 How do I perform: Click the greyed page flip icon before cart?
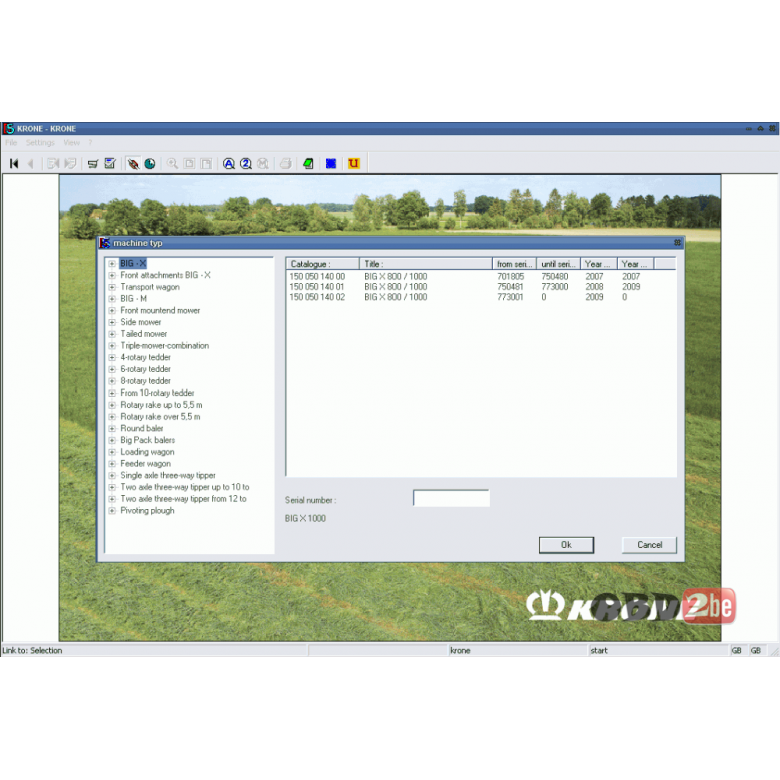[70, 163]
